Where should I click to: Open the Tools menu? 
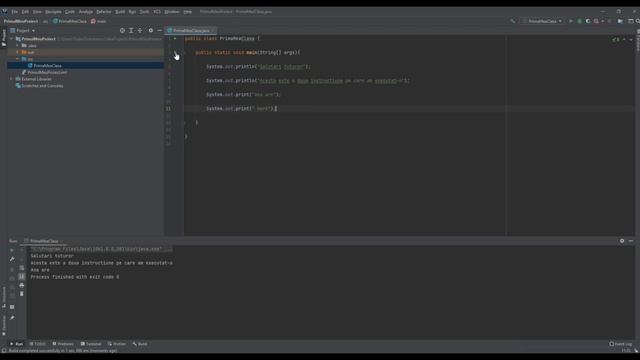[x=144, y=12]
